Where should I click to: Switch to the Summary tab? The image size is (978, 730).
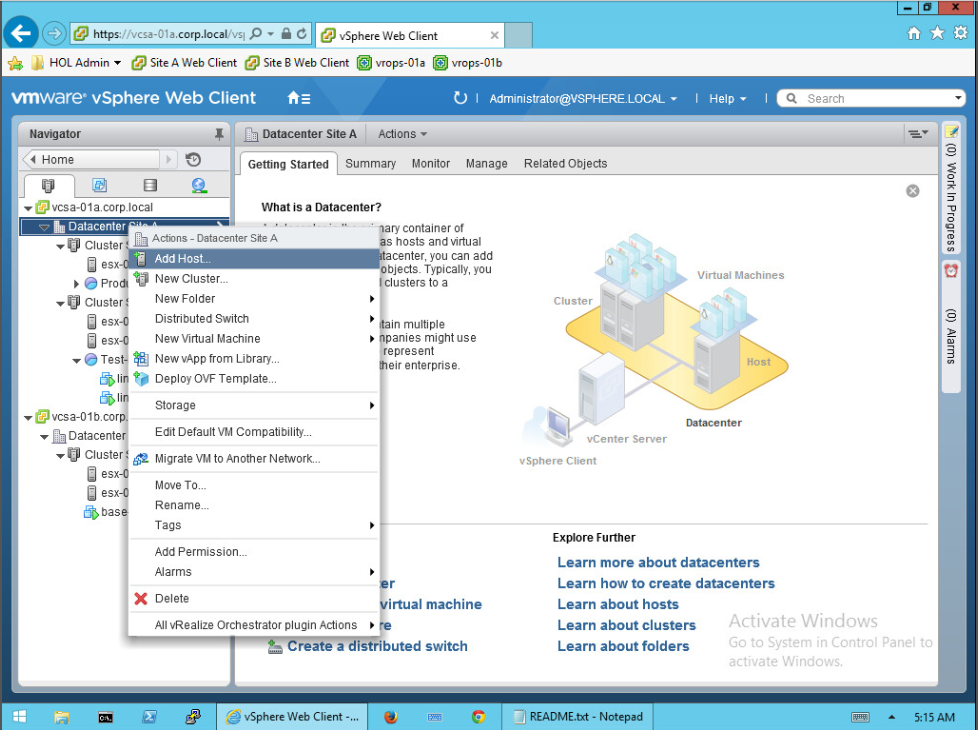coord(370,163)
